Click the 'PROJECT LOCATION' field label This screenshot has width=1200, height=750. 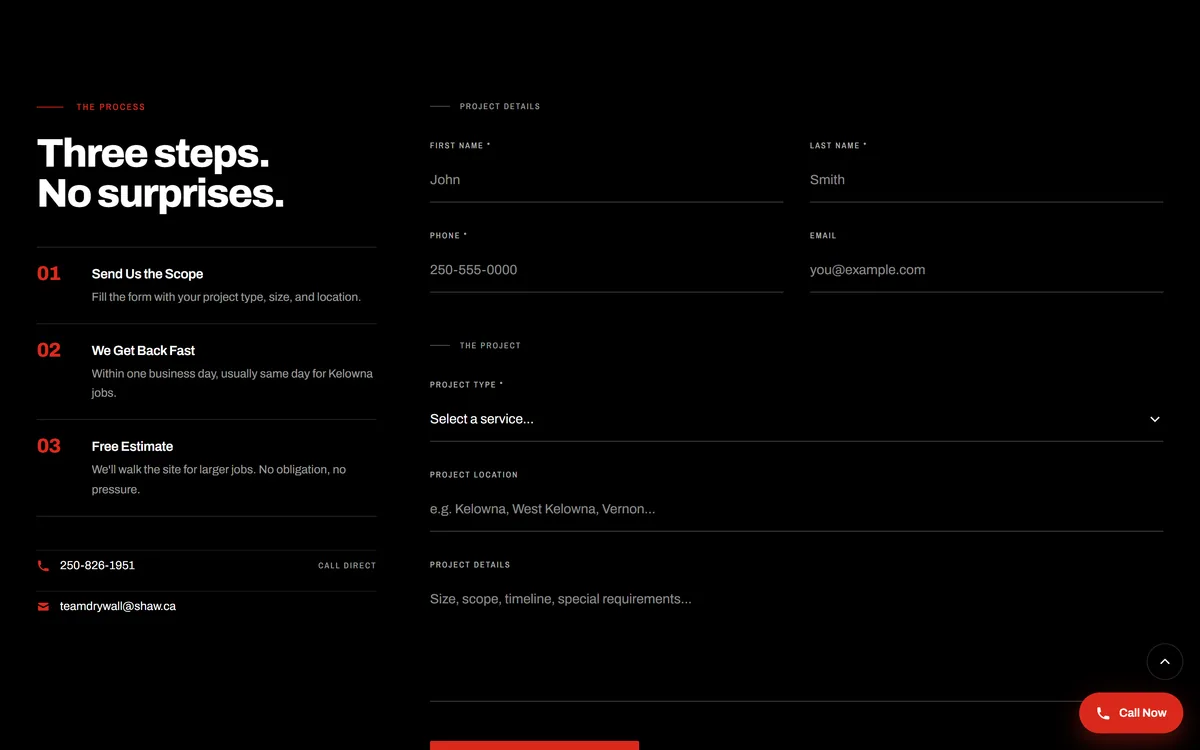[x=474, y=475]
